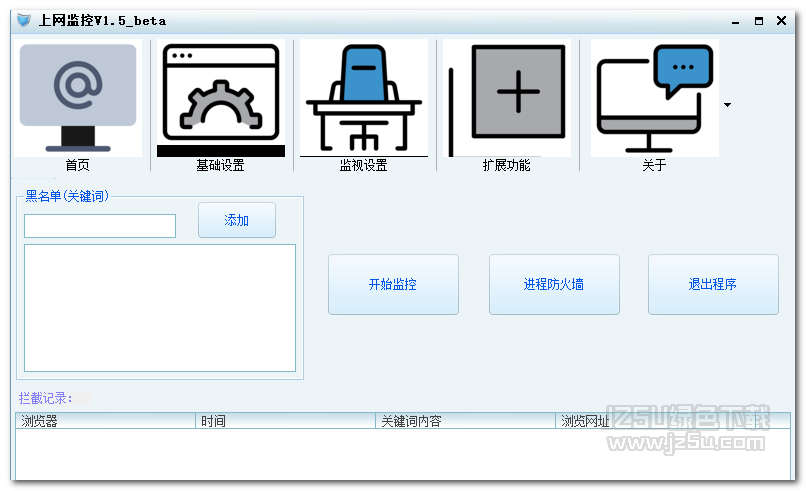Click inside the blacklist keyword list box
806x491 pixels.
point(160,308)
